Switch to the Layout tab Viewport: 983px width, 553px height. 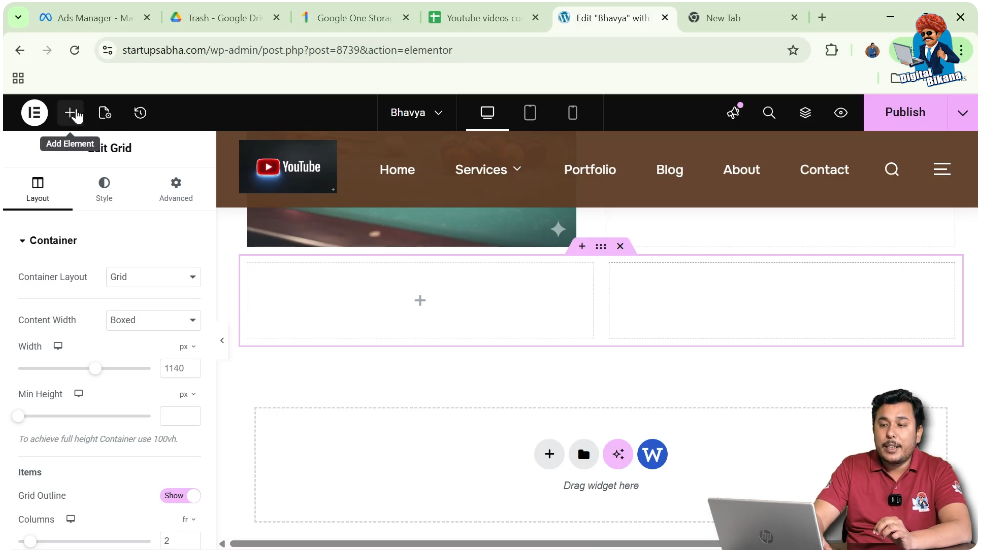tap(38, 189)
